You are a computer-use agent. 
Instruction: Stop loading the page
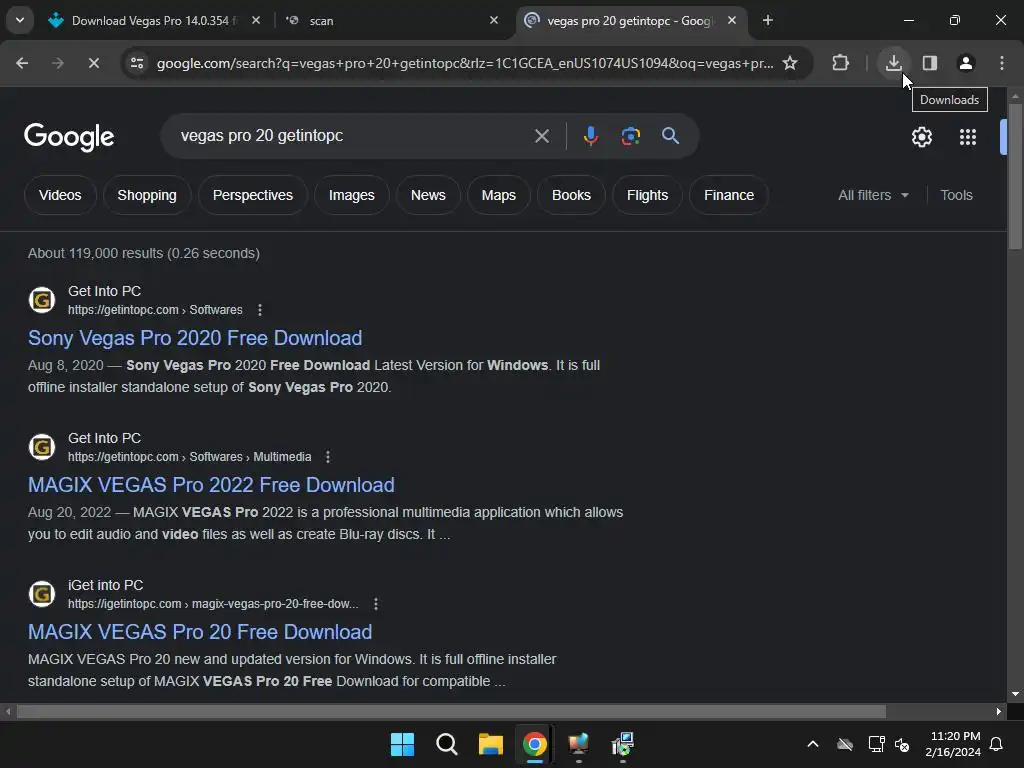93,63
